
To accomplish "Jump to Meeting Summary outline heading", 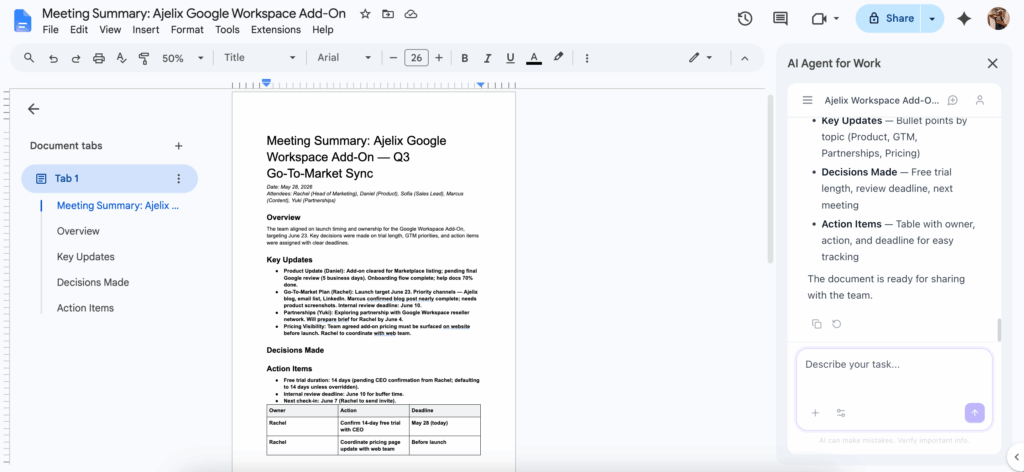I will click(x=118, y=206).
